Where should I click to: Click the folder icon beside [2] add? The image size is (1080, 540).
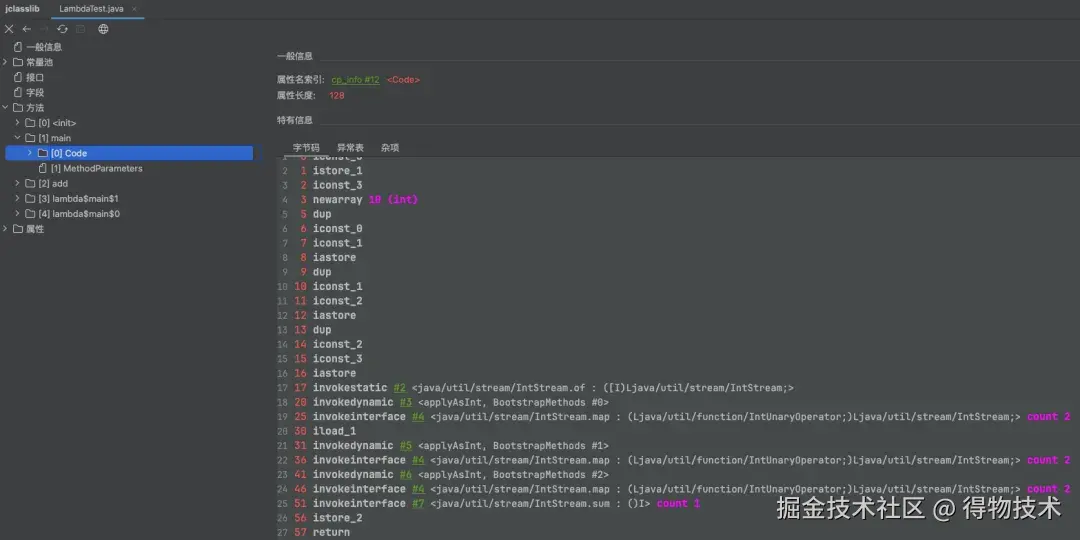30,183
